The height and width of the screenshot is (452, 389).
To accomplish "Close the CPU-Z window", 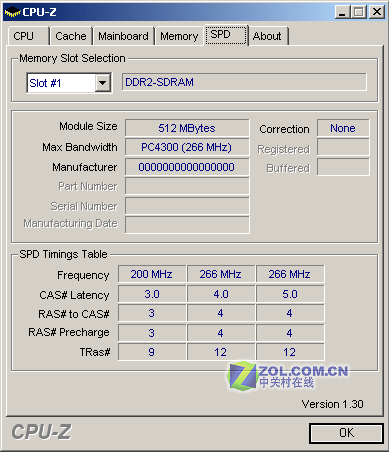I will pos(377,12).
